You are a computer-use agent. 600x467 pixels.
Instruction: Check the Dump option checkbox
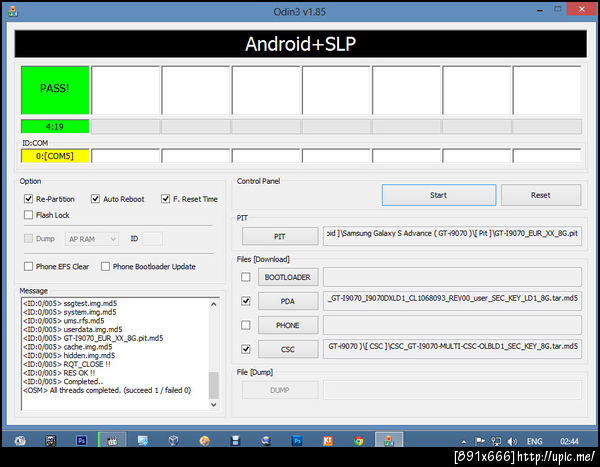tap(28, 238)
